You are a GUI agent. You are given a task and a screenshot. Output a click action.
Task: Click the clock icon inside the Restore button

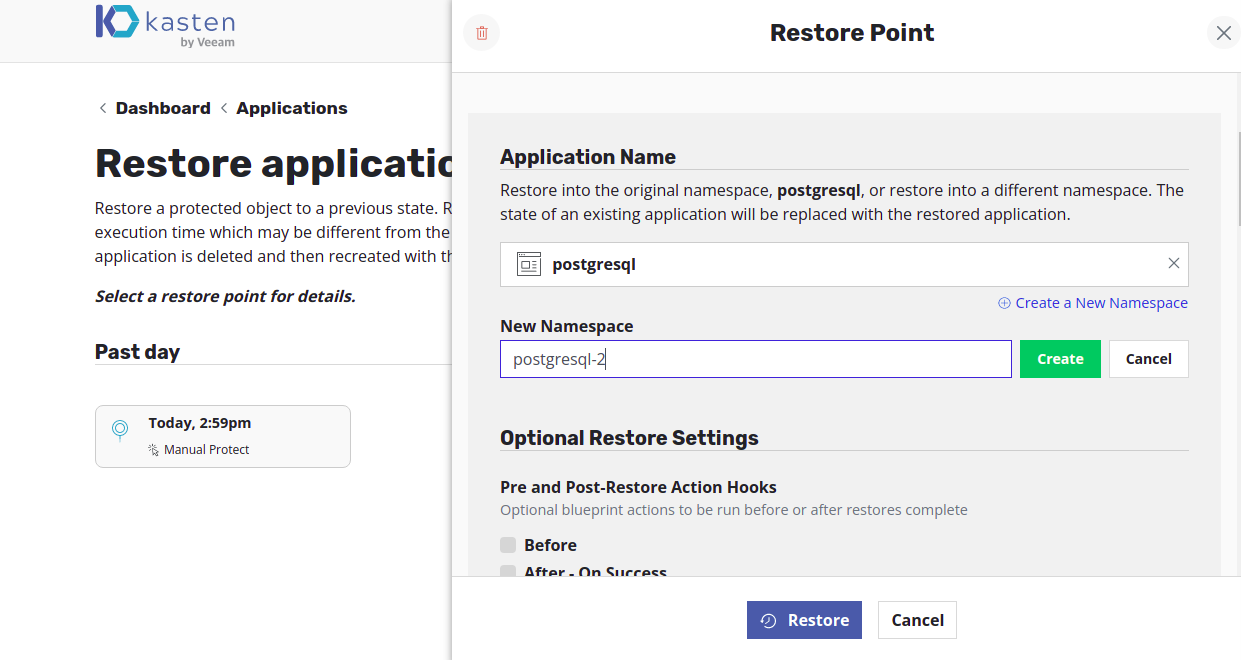[x=768, y=619]
